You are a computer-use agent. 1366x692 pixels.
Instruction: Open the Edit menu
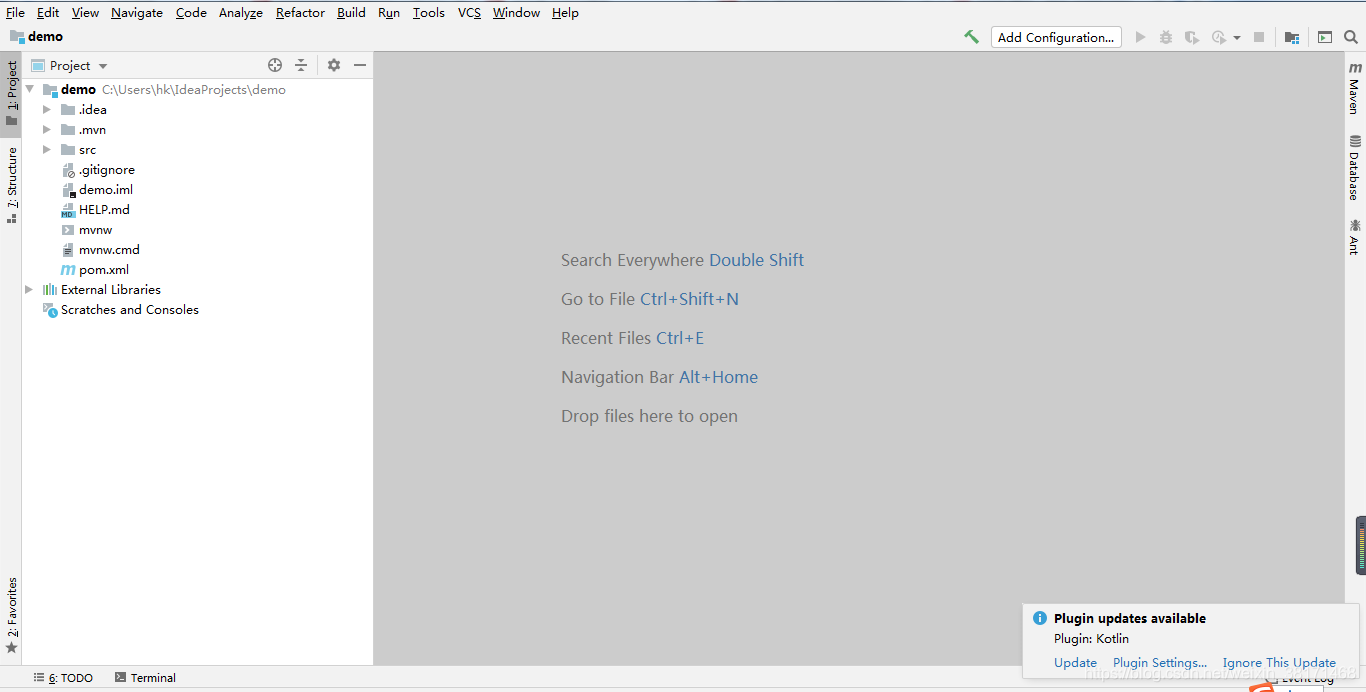[48, 12]
